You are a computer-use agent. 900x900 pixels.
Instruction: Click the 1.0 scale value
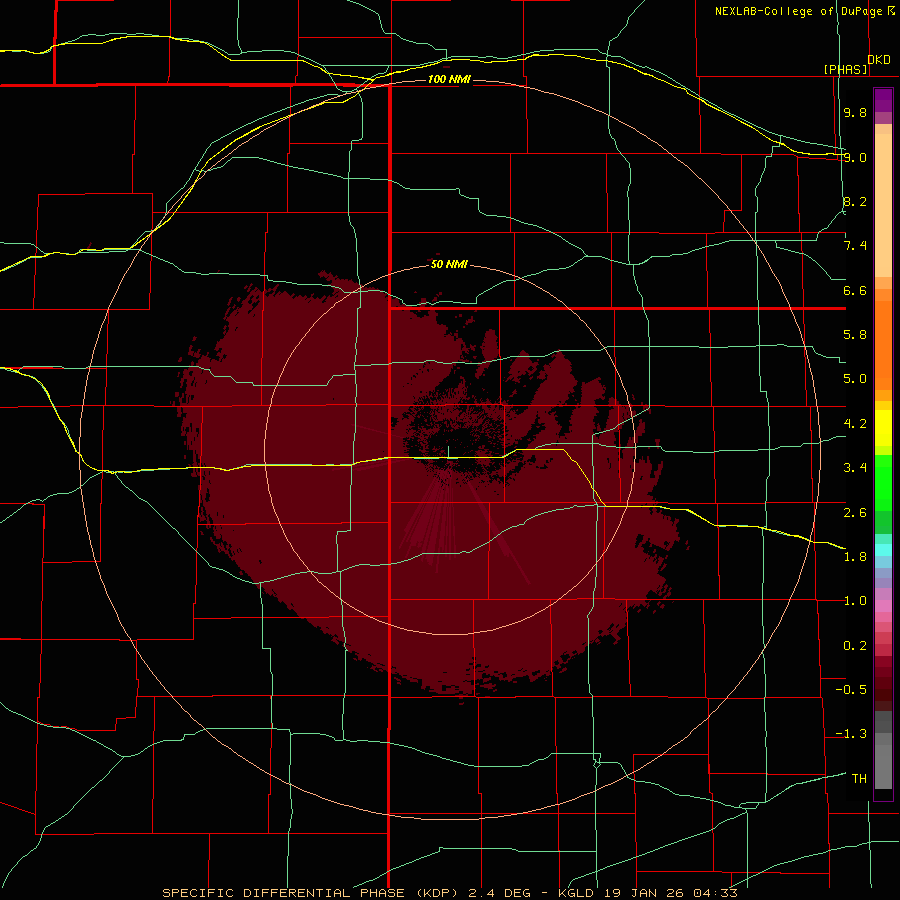click(x=855, y=601)
